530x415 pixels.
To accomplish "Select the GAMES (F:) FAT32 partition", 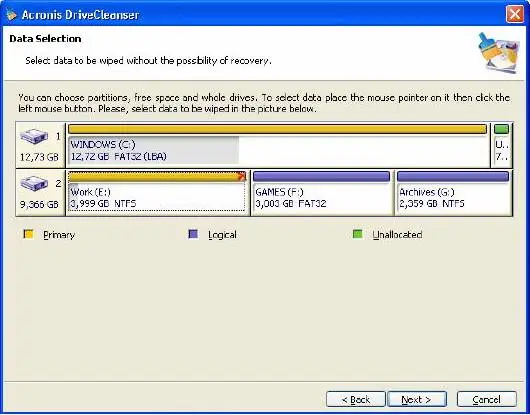I will (322, 193).
